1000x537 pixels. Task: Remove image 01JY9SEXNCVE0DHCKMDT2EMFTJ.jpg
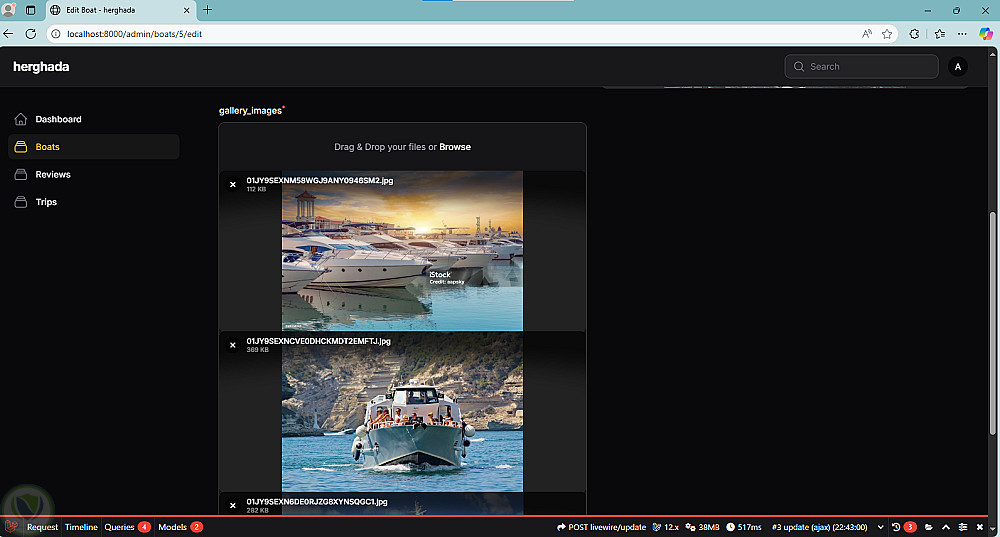coord(233,345)
